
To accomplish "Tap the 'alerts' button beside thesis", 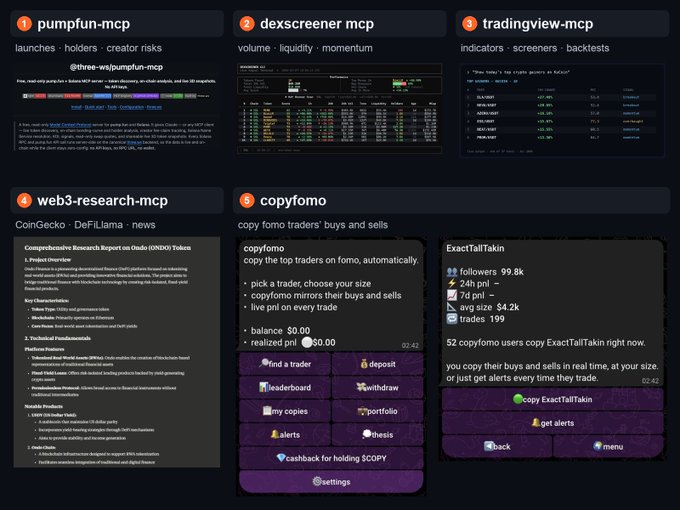I will tap(285, 434).
